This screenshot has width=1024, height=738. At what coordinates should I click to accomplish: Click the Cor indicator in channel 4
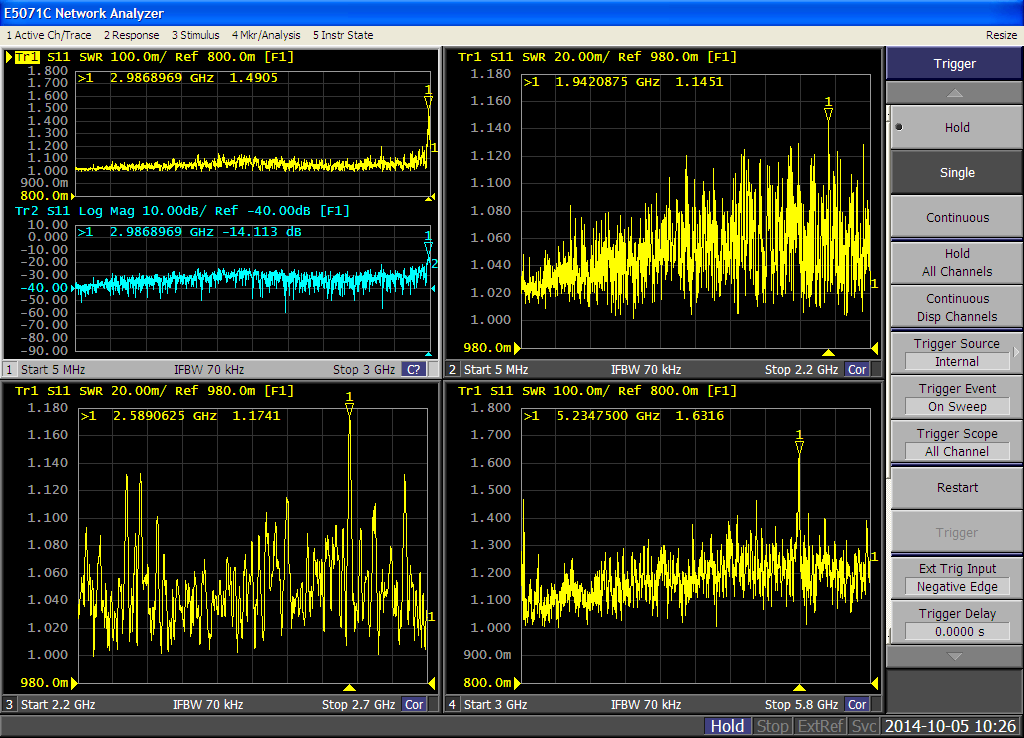857,705
